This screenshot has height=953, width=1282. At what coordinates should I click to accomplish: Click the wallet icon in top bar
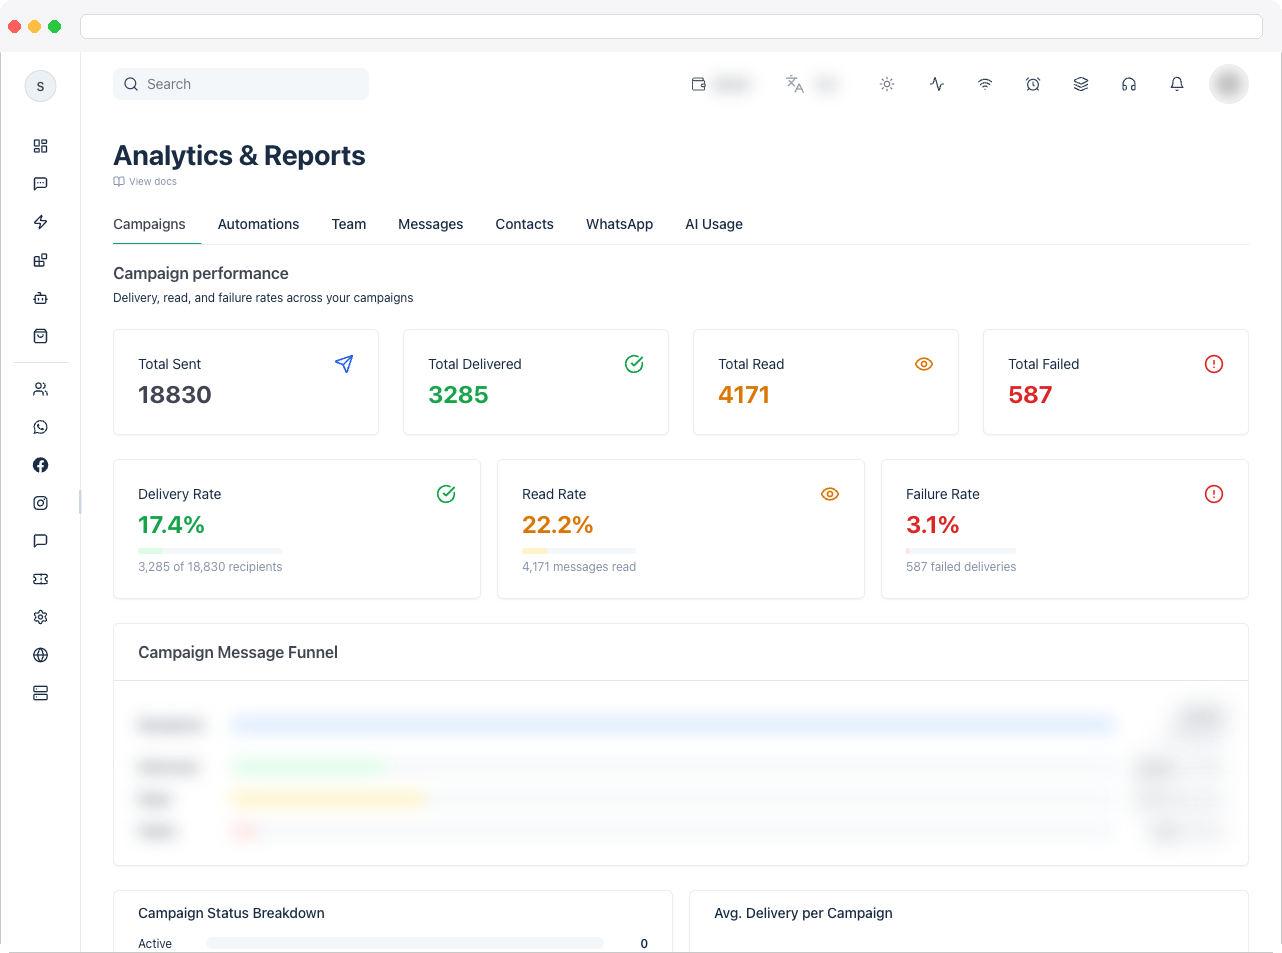(x=699, y=84)
